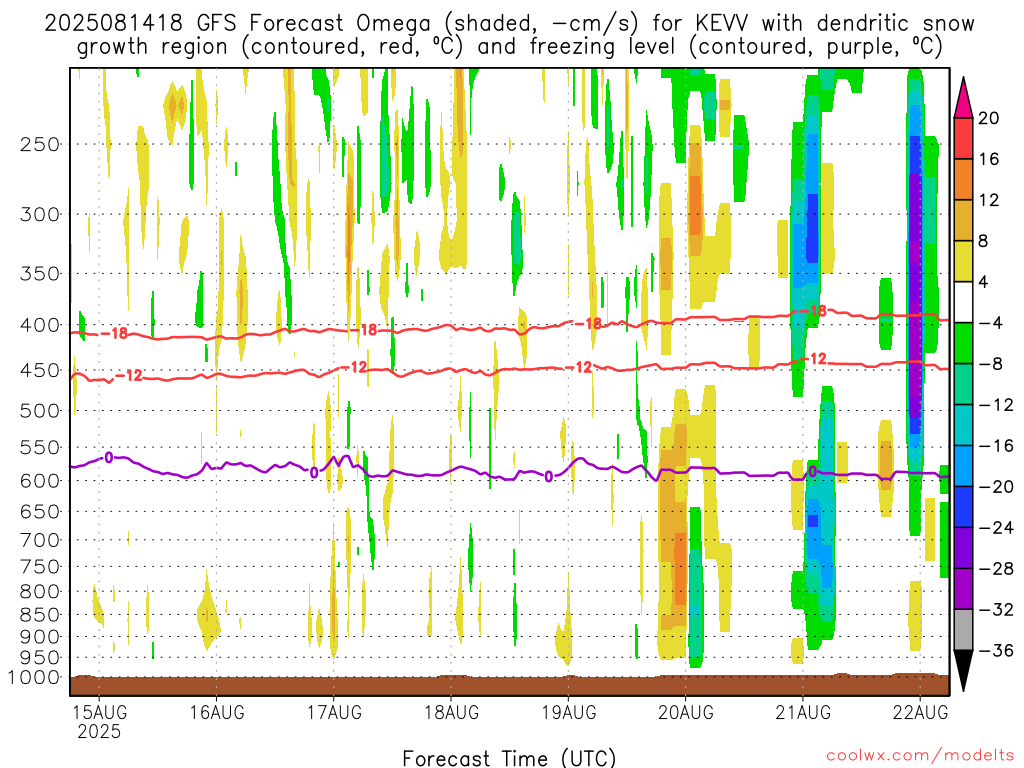Click the 550 pressure level label
Image resolution: width=1024 pixels, height=768 pixels.
pos(40,447)
